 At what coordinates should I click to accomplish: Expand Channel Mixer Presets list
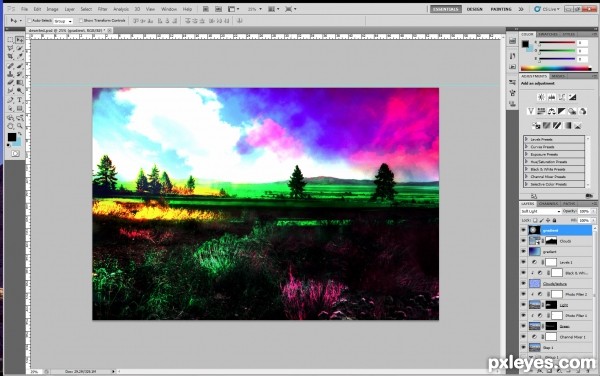click(x=527, y=176)
